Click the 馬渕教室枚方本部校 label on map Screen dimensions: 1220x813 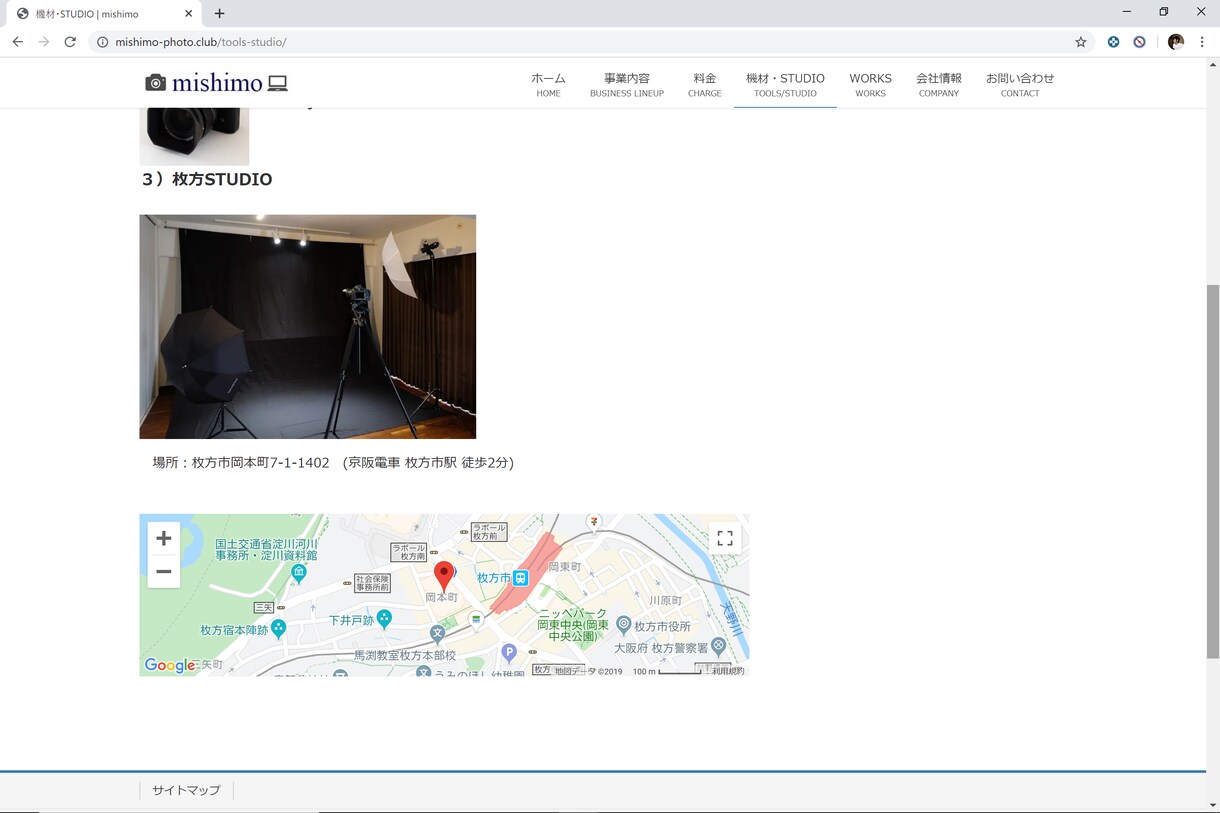pos(405,656)
